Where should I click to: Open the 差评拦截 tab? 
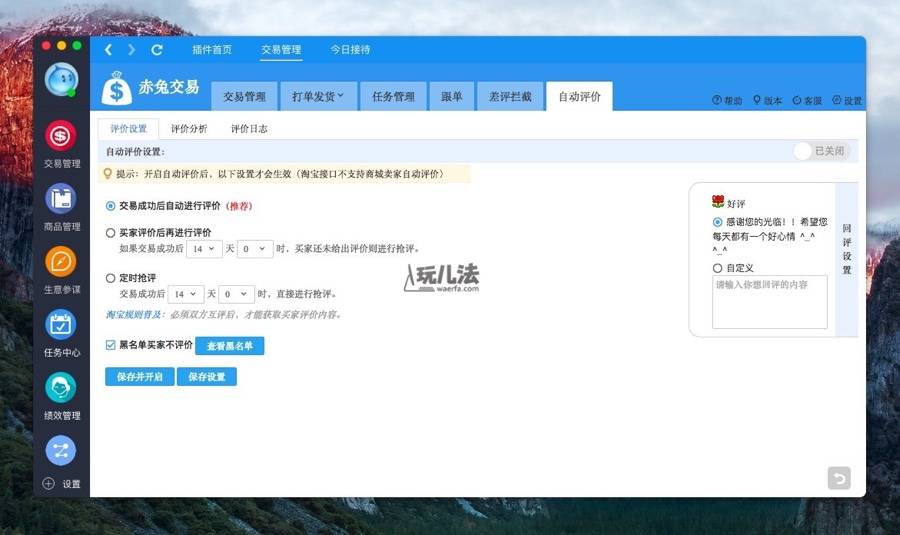(x=510, y=96)
